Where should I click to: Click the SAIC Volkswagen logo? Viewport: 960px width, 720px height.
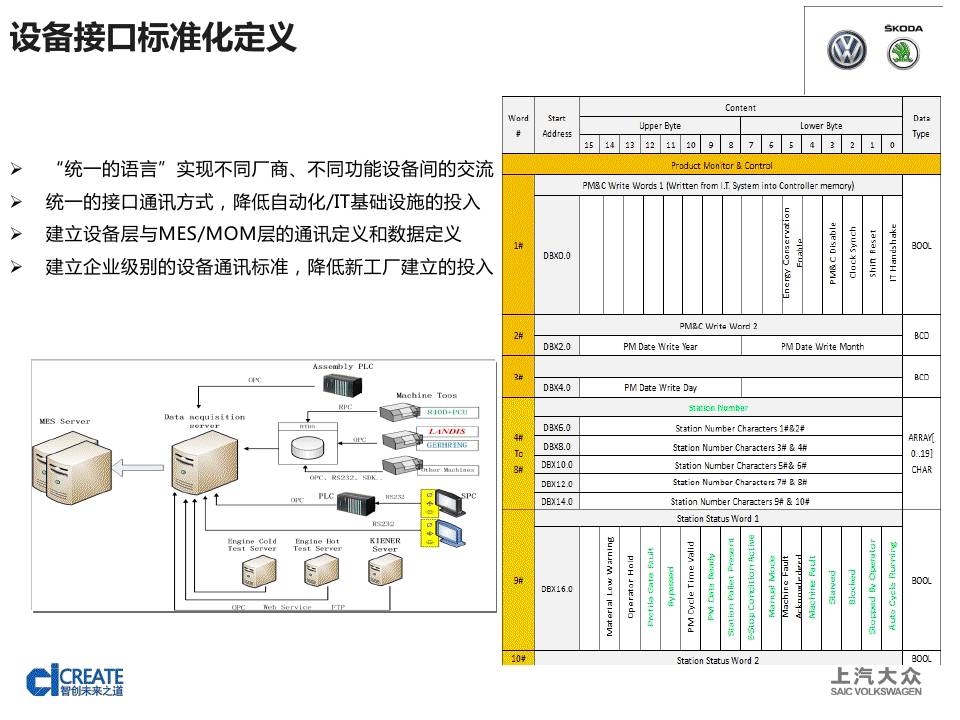[876, 681]
